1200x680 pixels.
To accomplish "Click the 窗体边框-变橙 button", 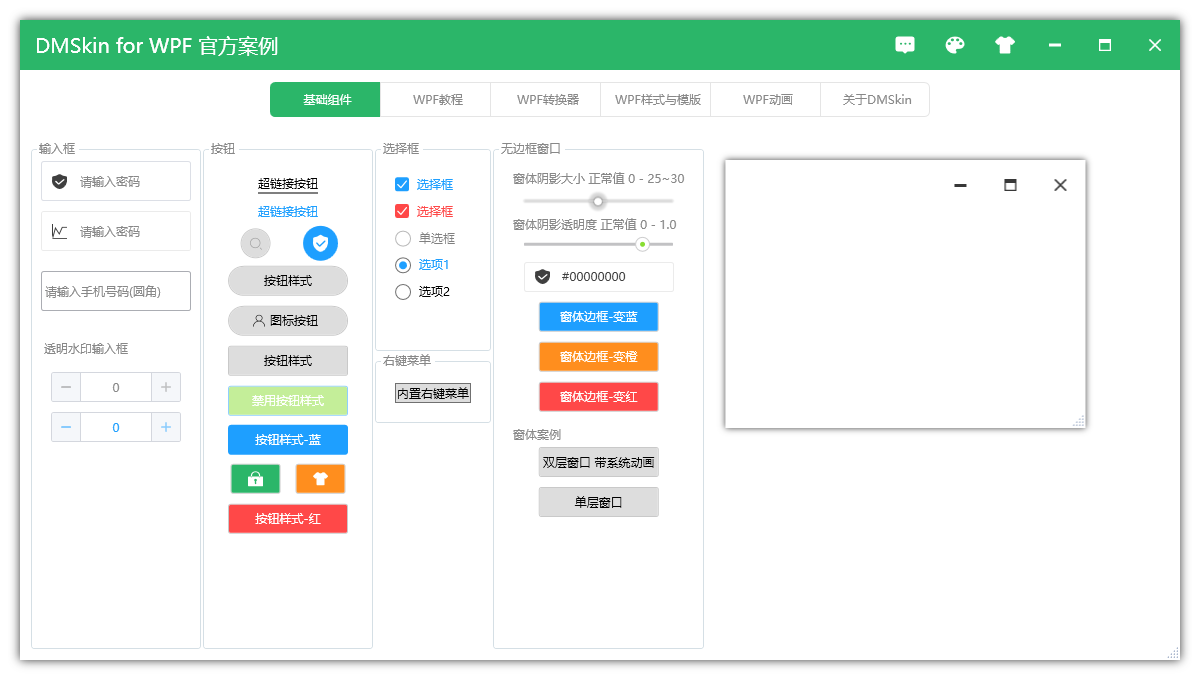I will pos(599,357).
